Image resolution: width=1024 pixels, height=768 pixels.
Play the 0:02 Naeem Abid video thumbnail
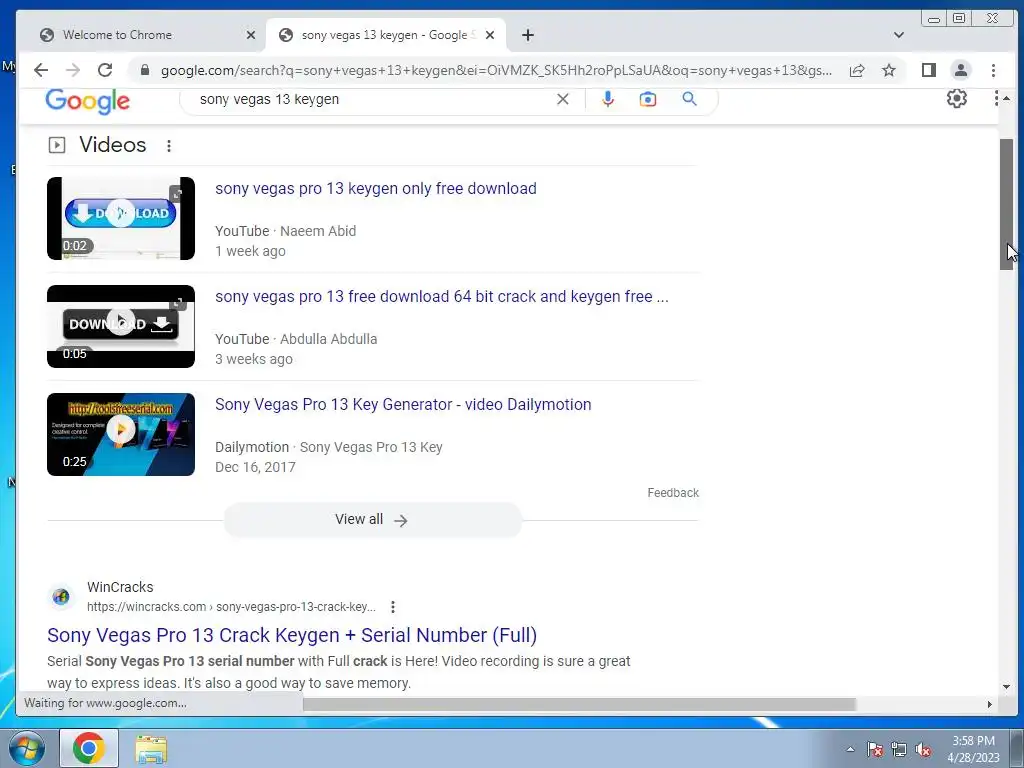[x=121, y=218]
